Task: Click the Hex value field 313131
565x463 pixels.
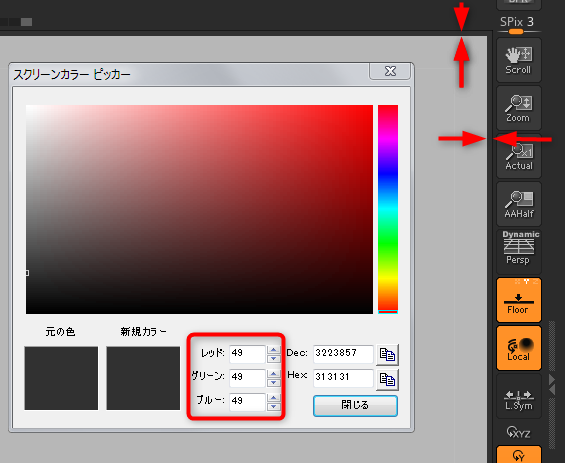Action: [343, 378]
